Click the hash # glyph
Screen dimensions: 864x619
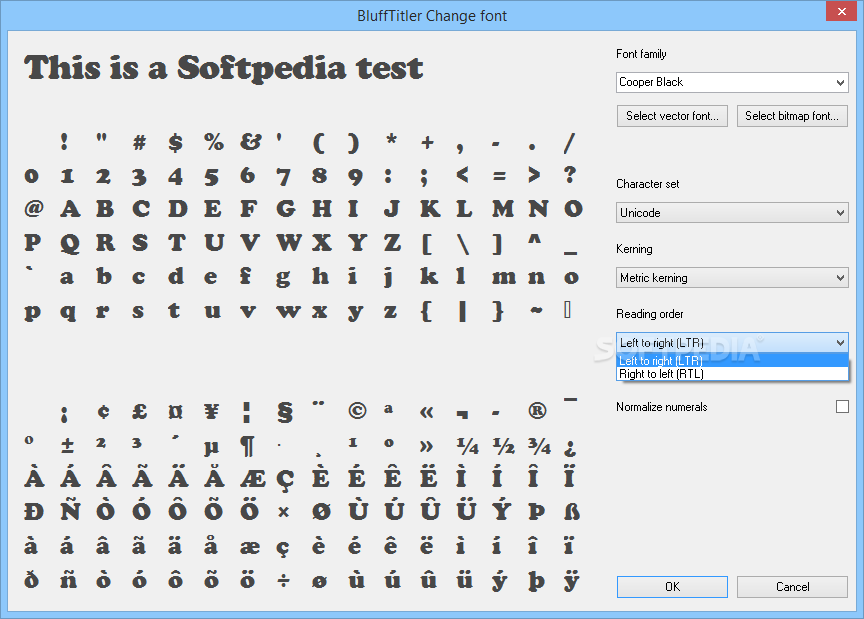[139, 143]
